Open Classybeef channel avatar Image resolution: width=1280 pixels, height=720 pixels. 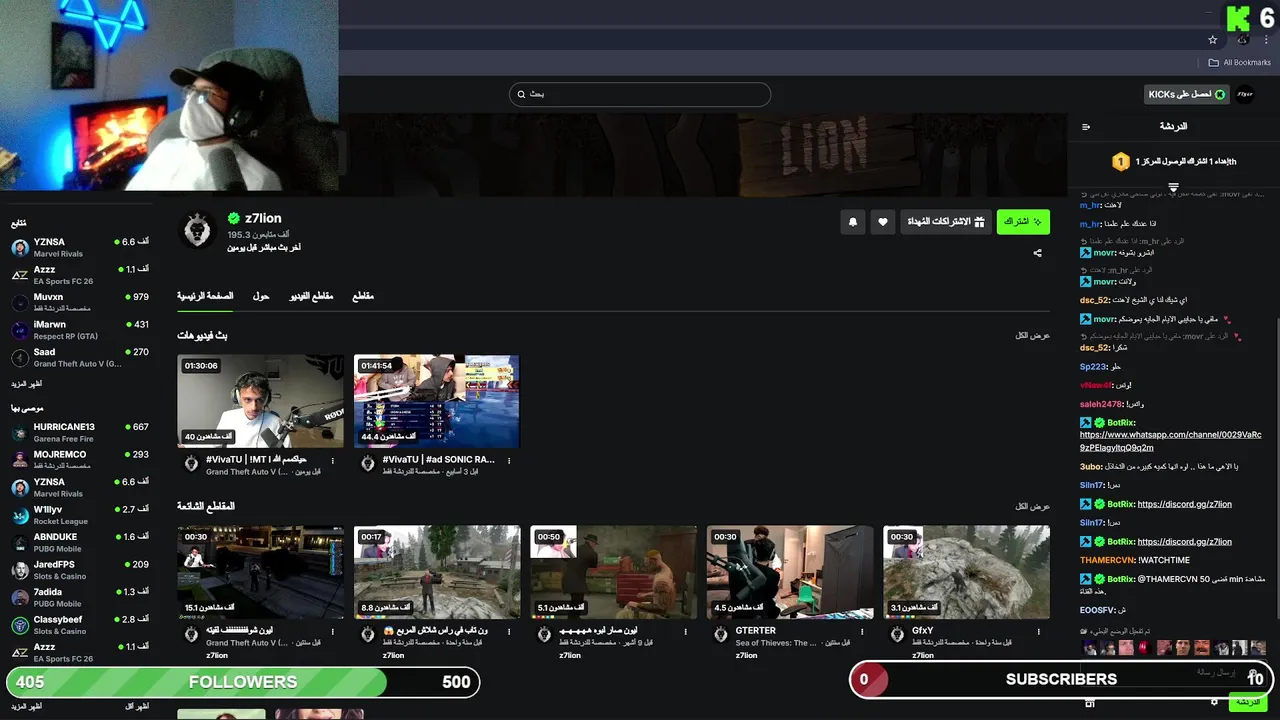[x=20, y=625]
